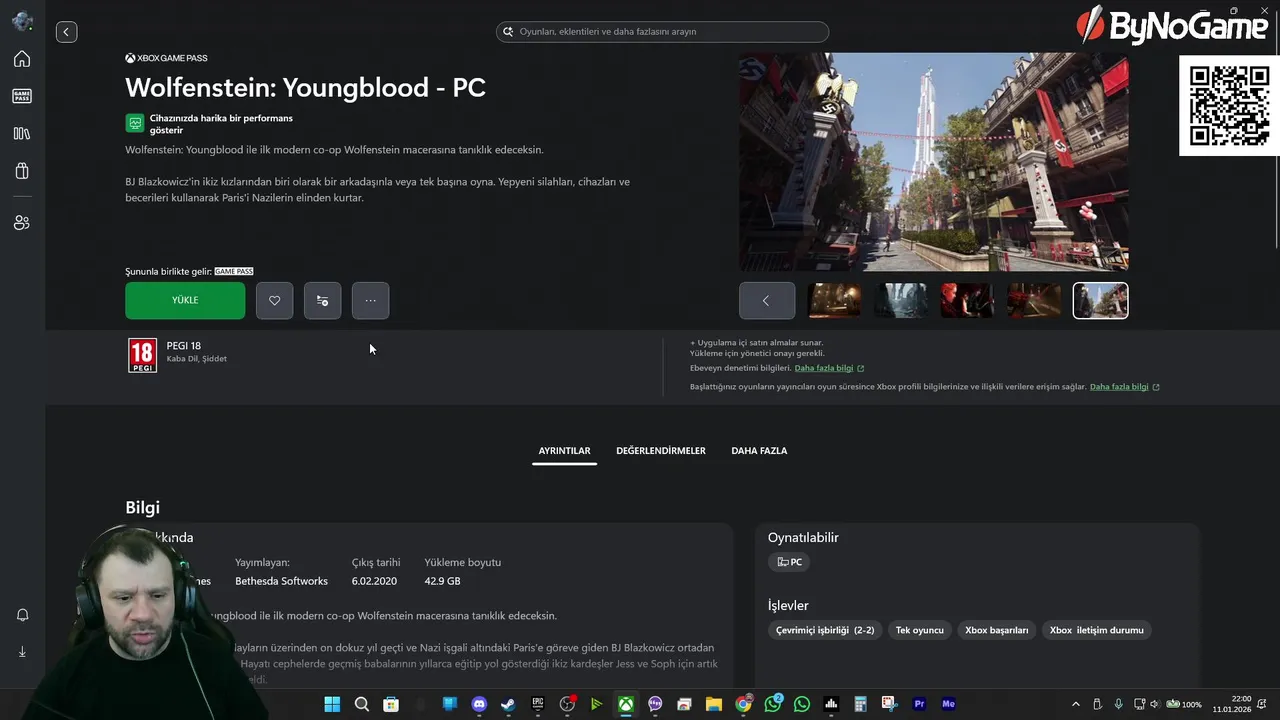This screenshot has height=720, width=1280.
Task: Click the PEGI 18 rating badge
Action: pos(142,355)
